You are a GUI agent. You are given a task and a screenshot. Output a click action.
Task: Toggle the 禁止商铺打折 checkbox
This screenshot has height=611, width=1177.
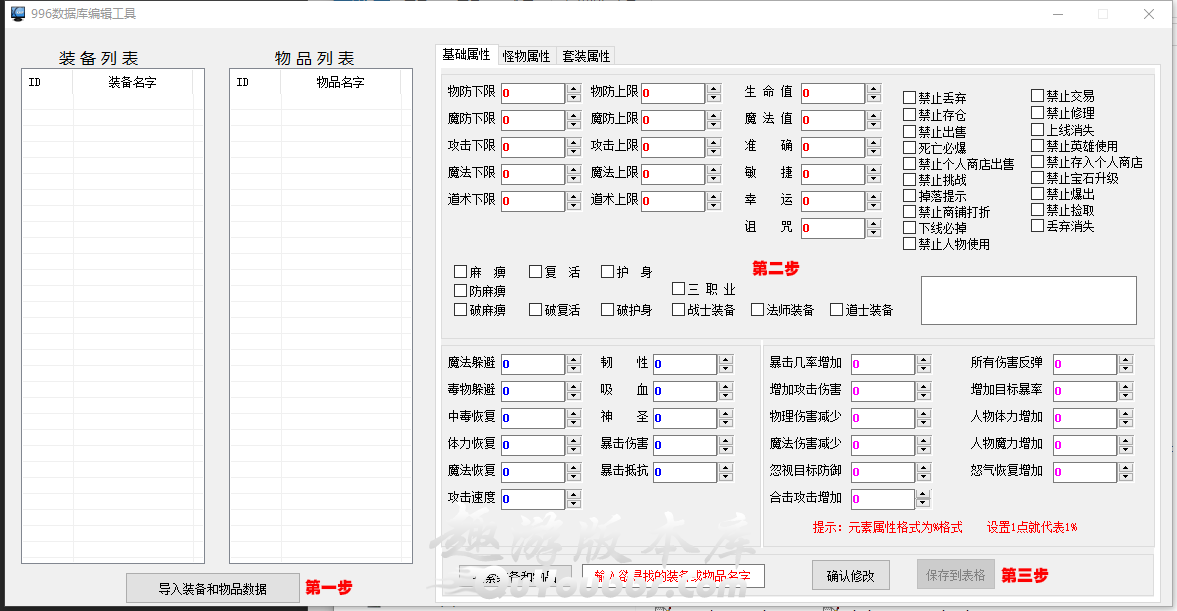point(909,212)
